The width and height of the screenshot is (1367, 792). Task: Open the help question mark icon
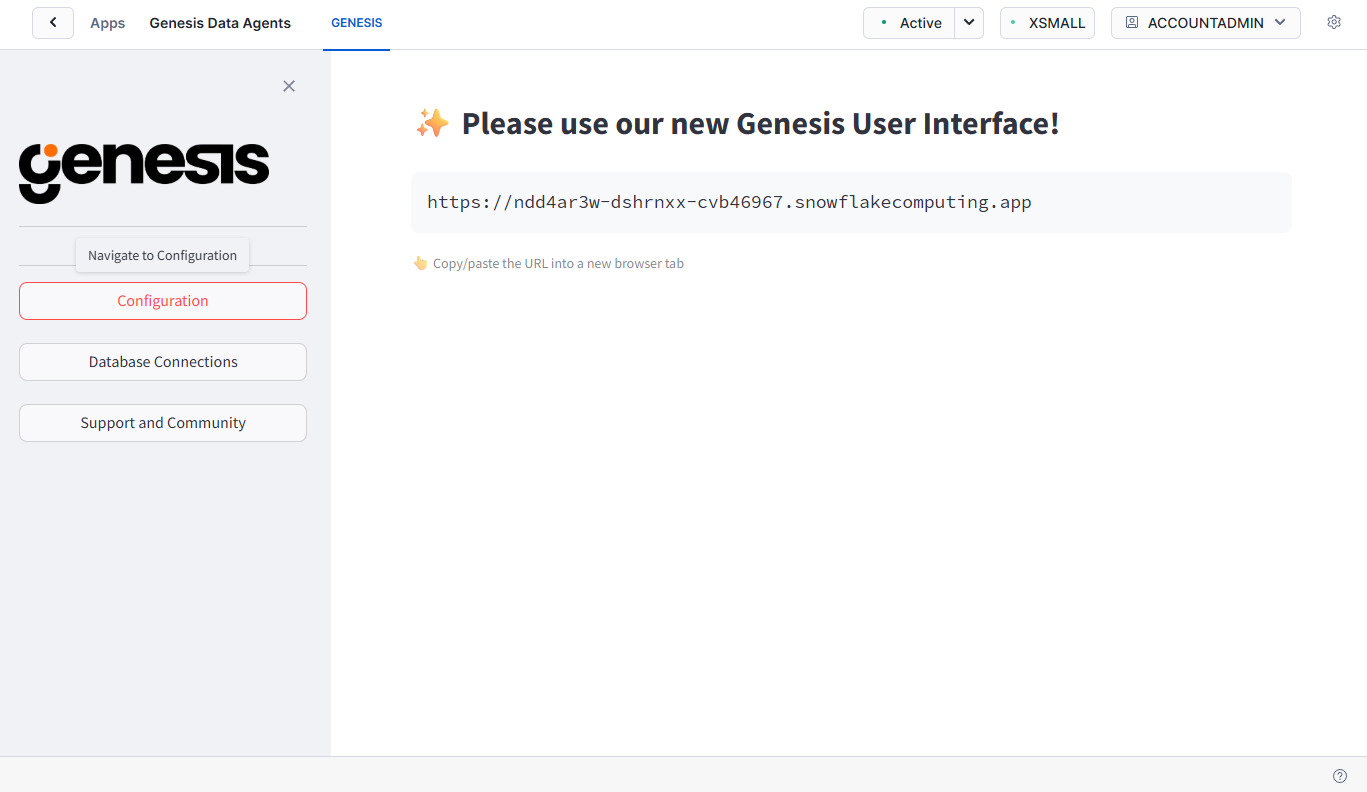pos(1340,776)
